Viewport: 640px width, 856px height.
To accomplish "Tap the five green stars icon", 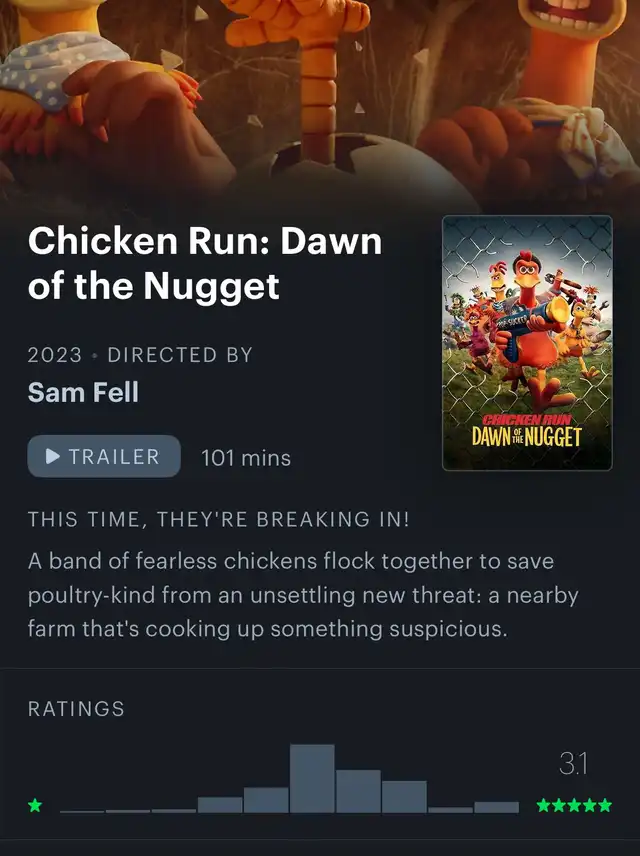I will point(574,805).
